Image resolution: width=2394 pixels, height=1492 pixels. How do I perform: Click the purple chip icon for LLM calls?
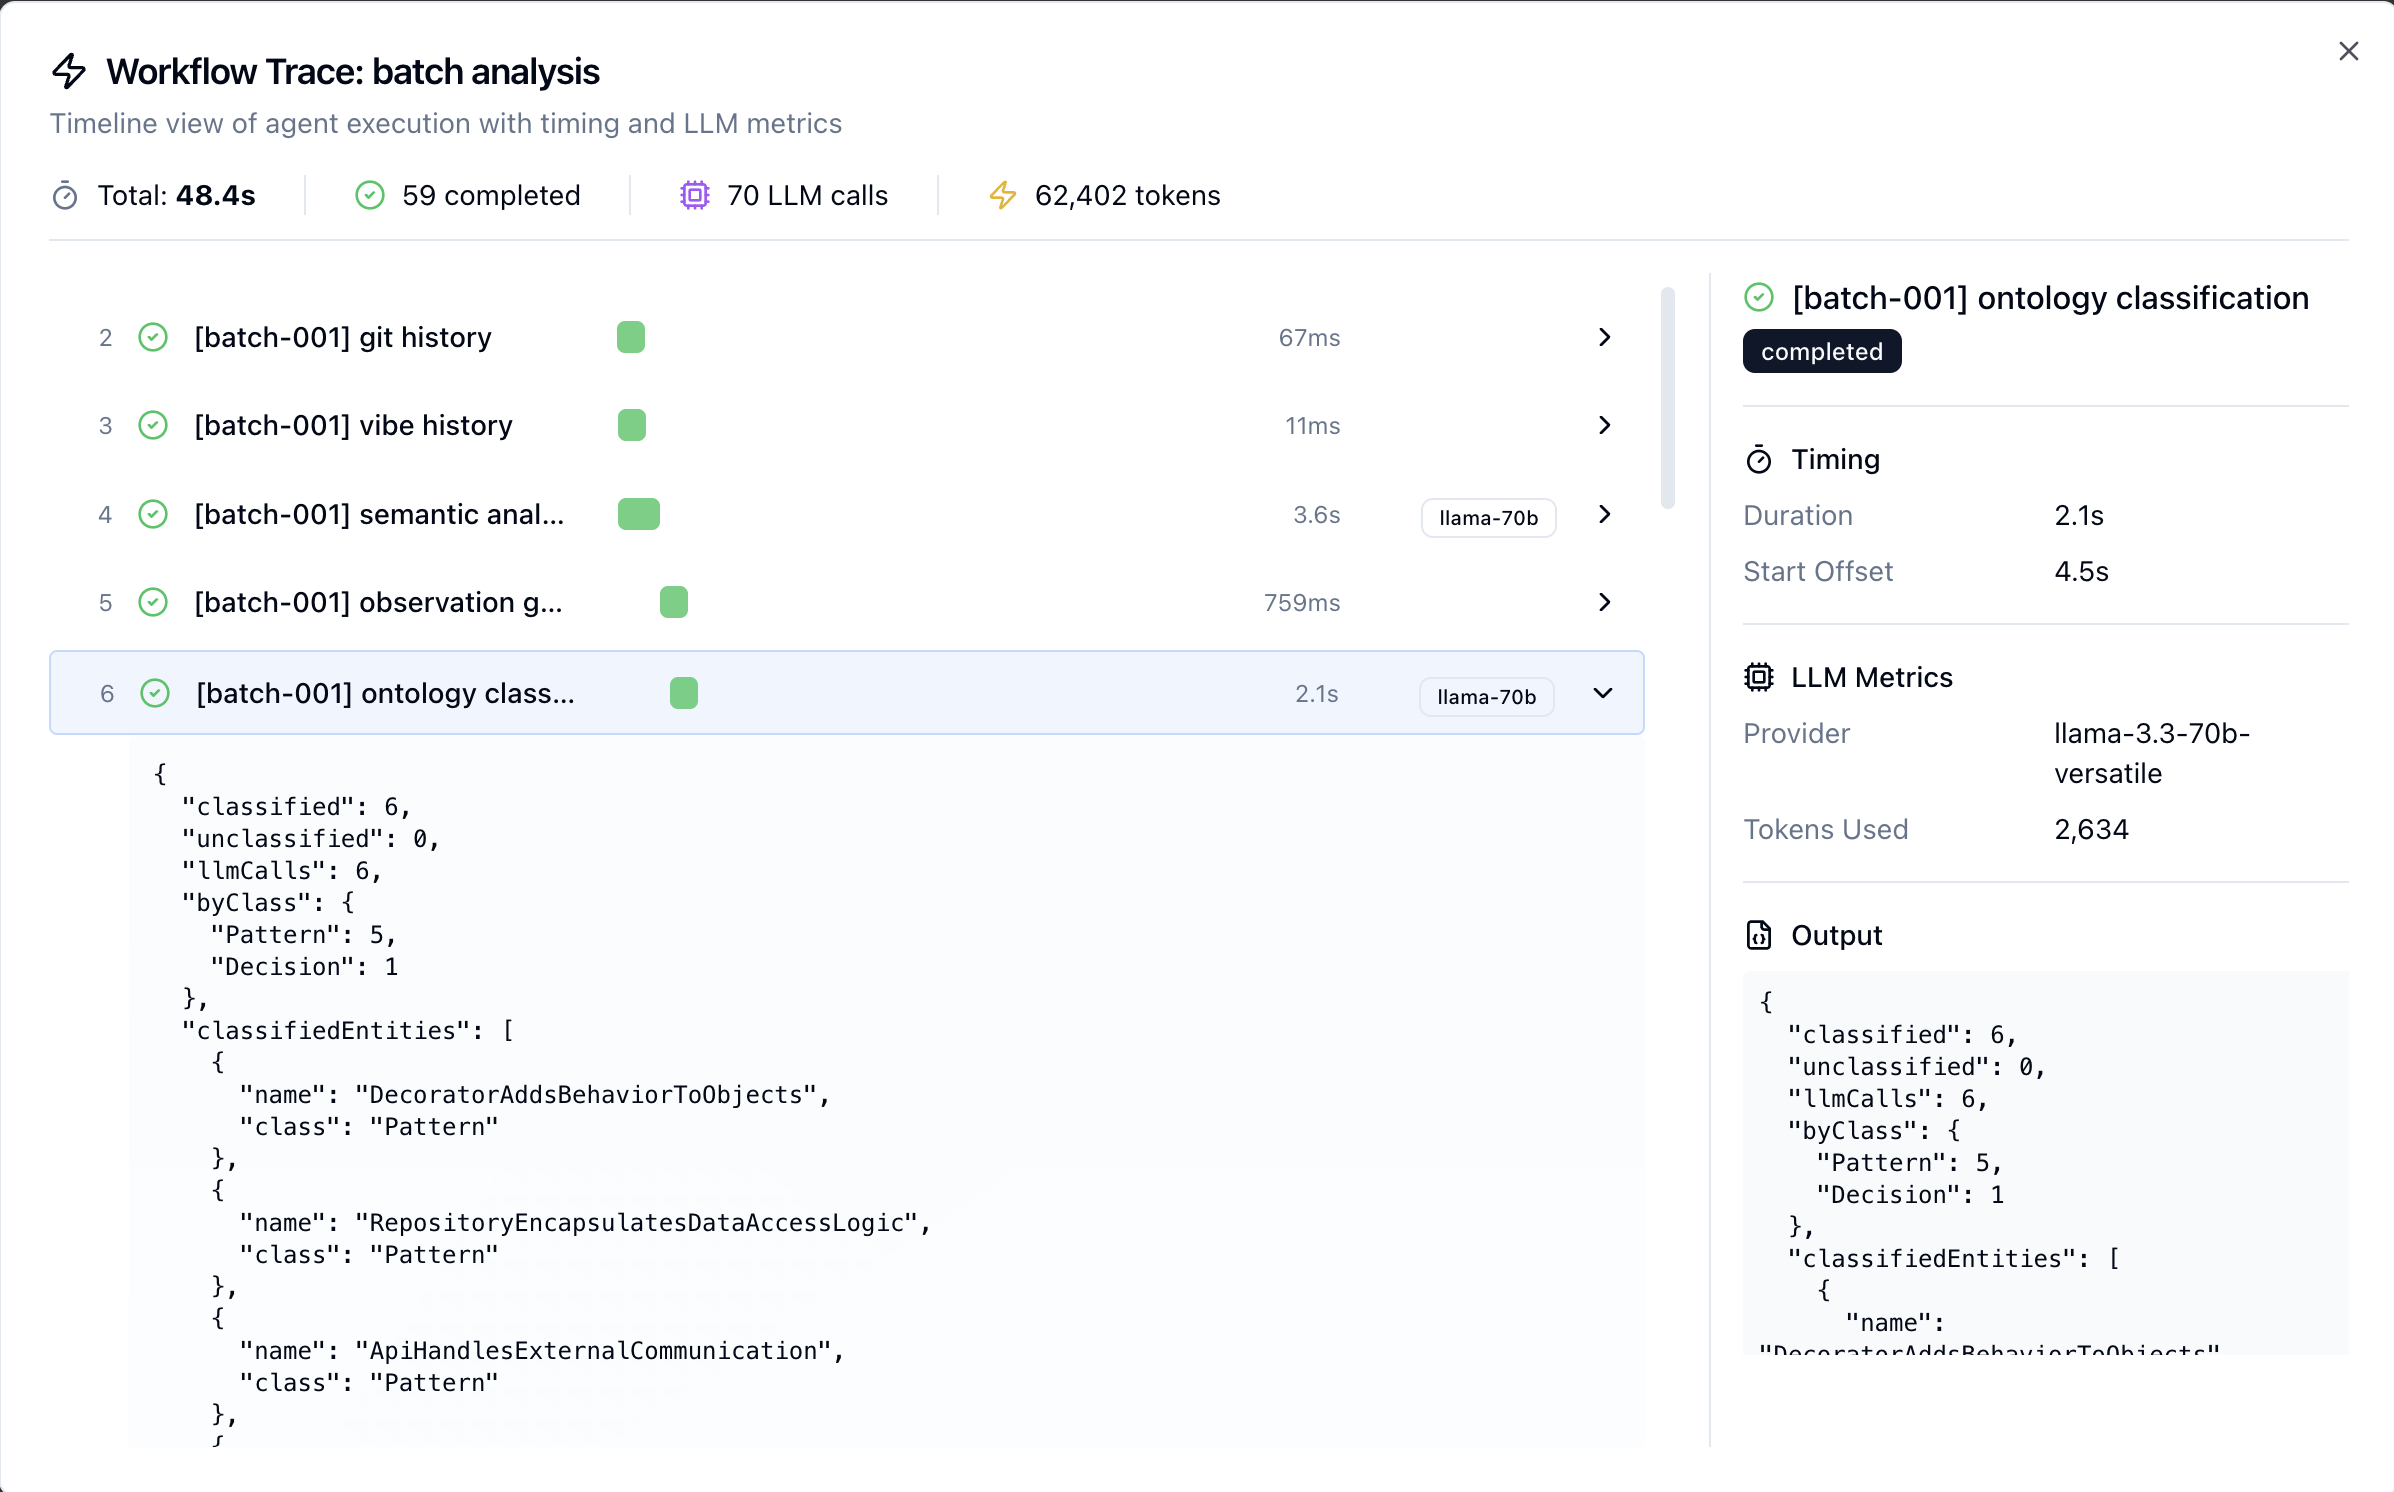pos(695,195)
